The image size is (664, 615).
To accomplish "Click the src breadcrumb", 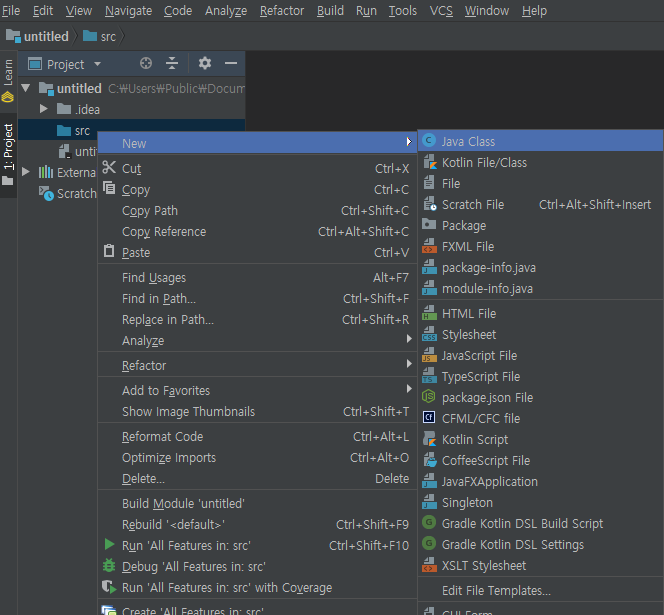I will point(100,36).
